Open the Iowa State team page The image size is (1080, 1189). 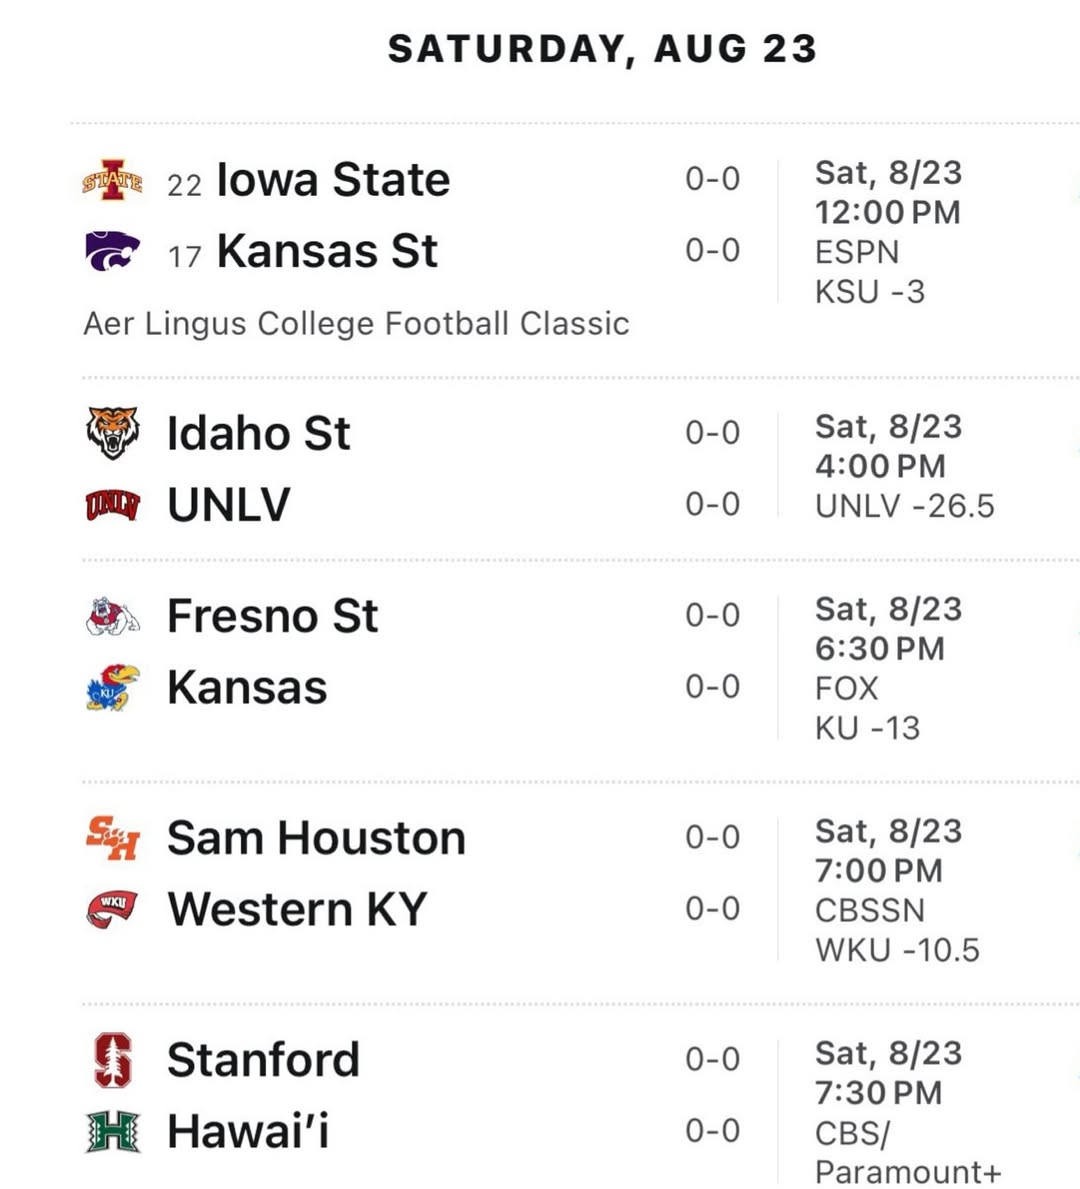tap(333, 180)
